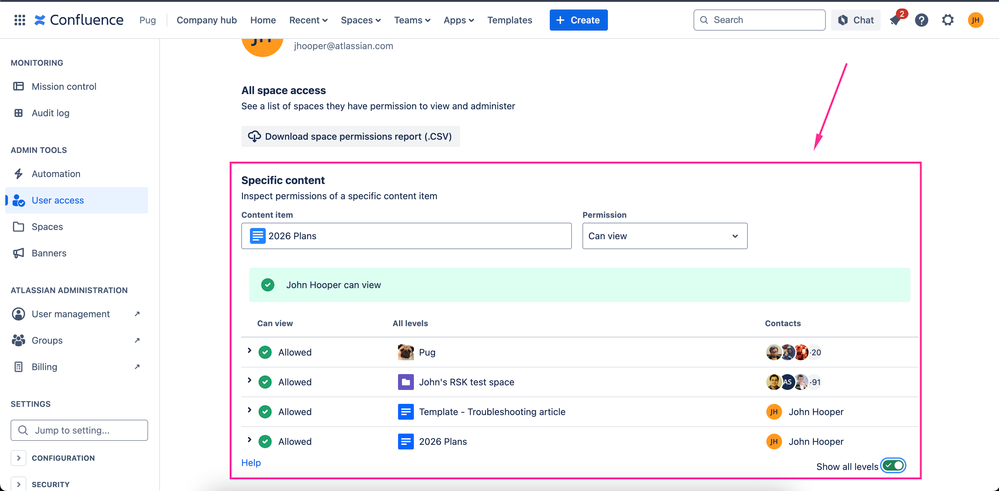This screenshot has width=999, height=491.
Task: Click the Confluence logo
Action: [x=79, y=20]
